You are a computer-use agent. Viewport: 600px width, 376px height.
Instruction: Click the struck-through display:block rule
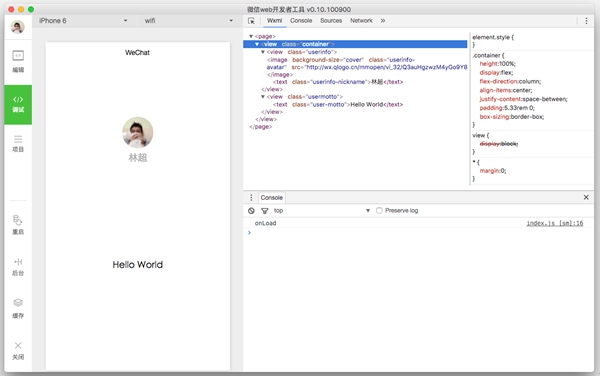click(499, 144)
